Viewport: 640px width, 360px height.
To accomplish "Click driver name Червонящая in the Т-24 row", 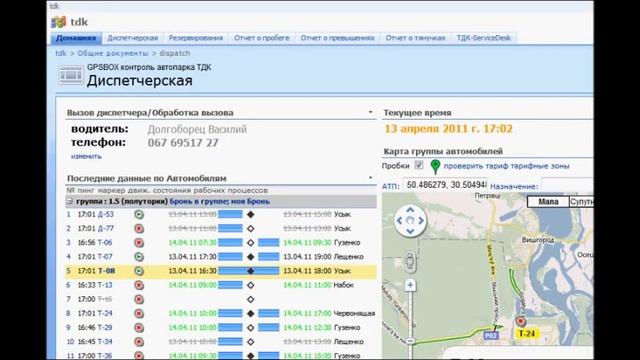I will 354,313.
